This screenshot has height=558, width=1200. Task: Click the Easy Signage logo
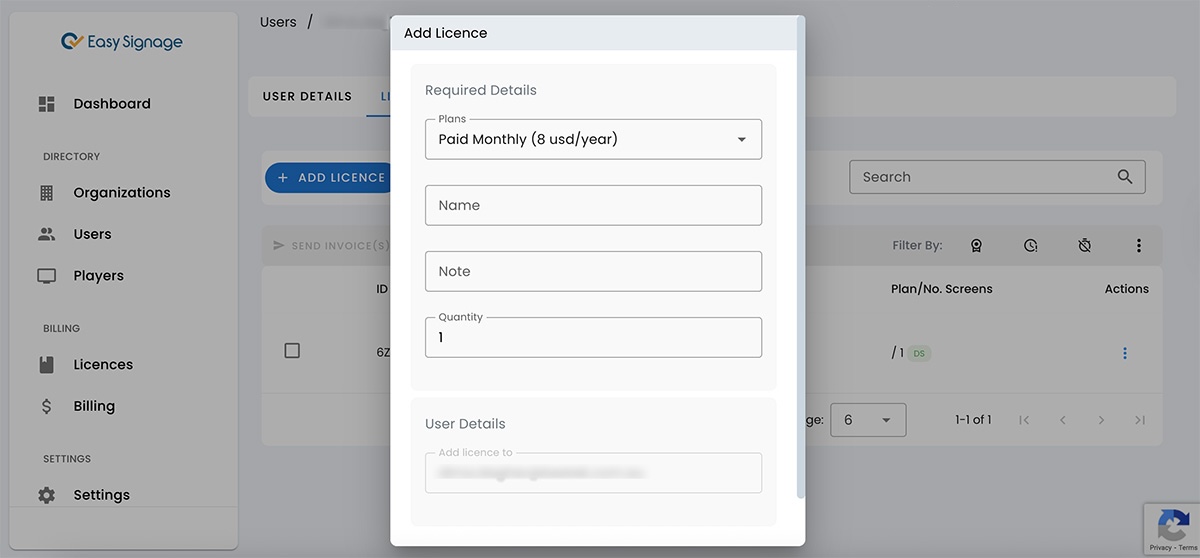tap(121, 42)
